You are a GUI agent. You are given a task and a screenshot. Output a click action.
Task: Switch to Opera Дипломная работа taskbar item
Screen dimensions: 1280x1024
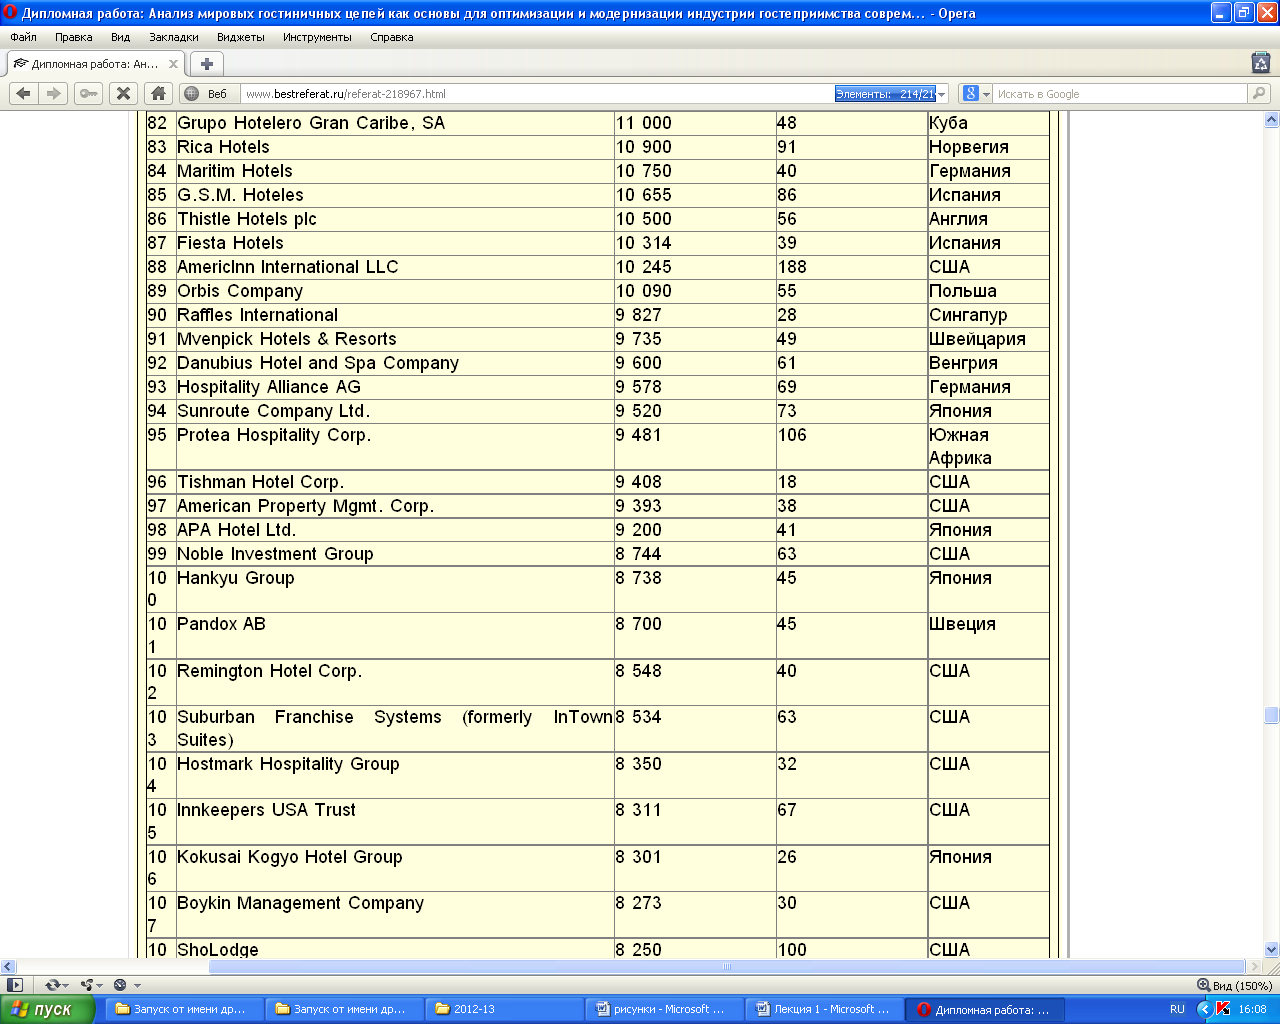point(985,1009)
